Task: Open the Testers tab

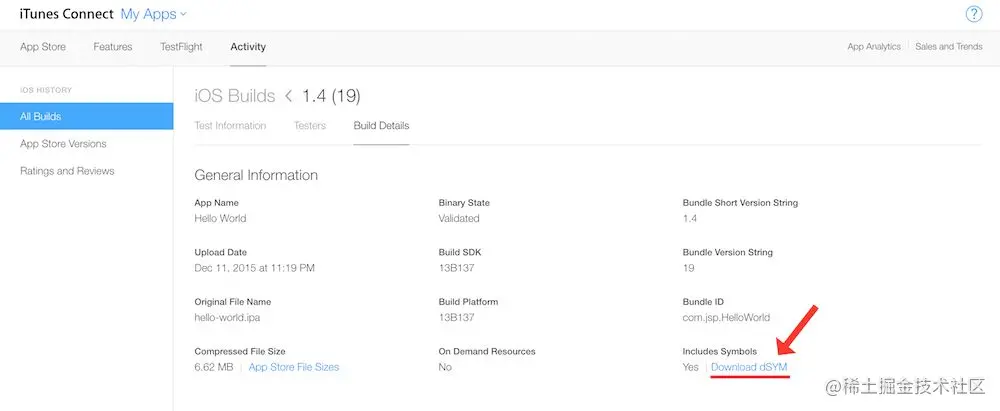Action: 310,126
